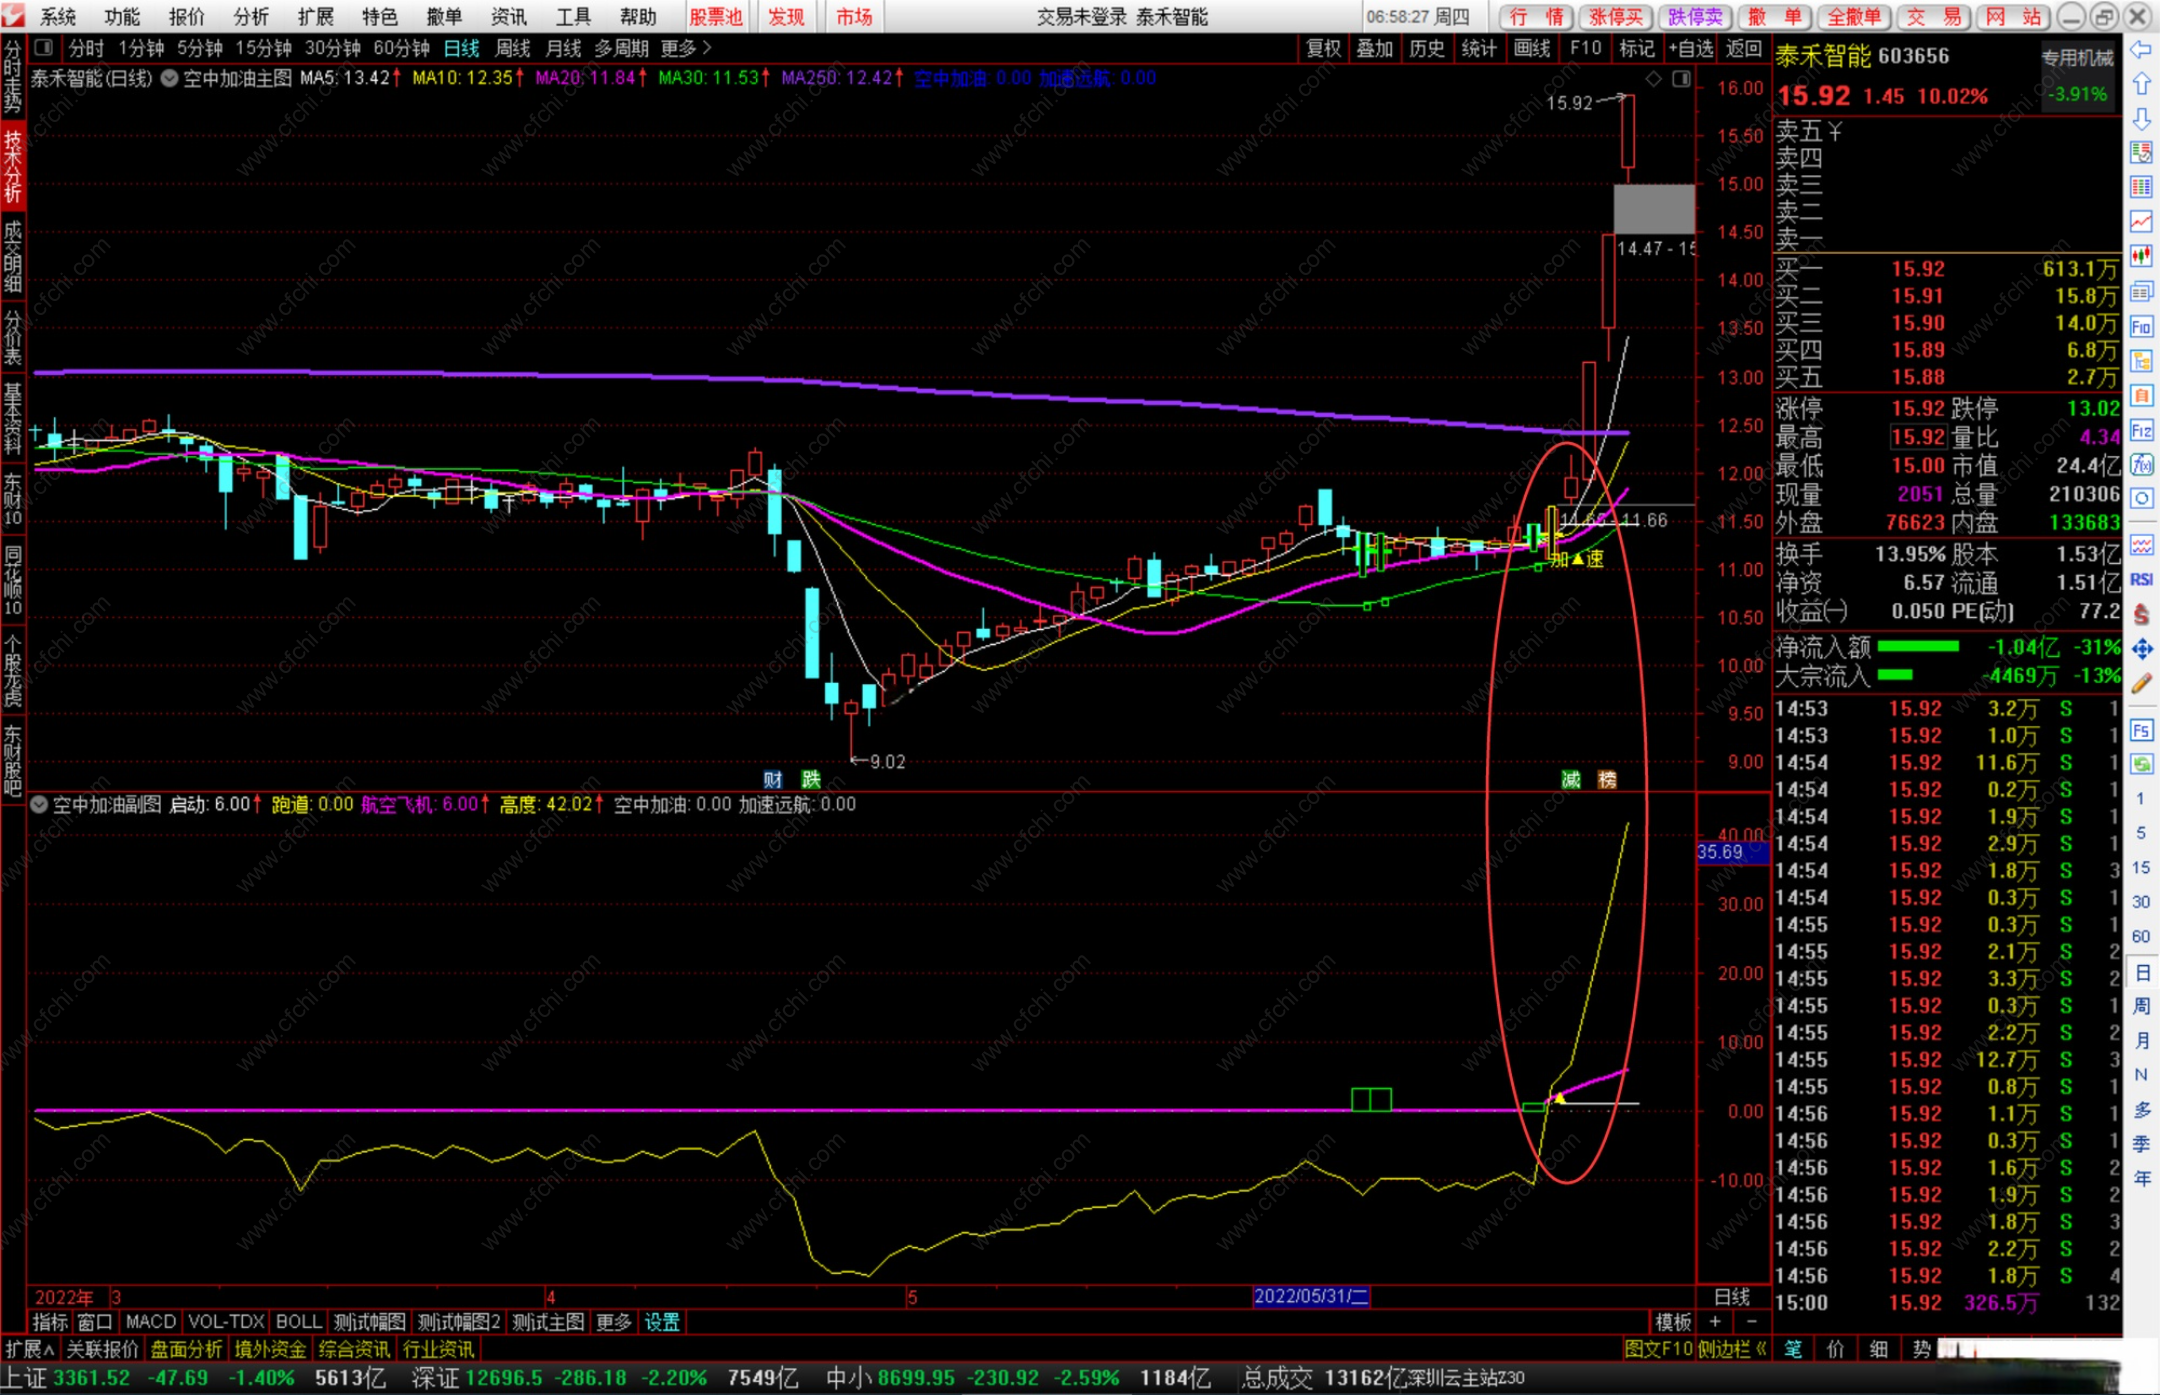Click the red line trend chart icon
This screenshot has width=2160, height=1395.
click(x=2141, y=222)
